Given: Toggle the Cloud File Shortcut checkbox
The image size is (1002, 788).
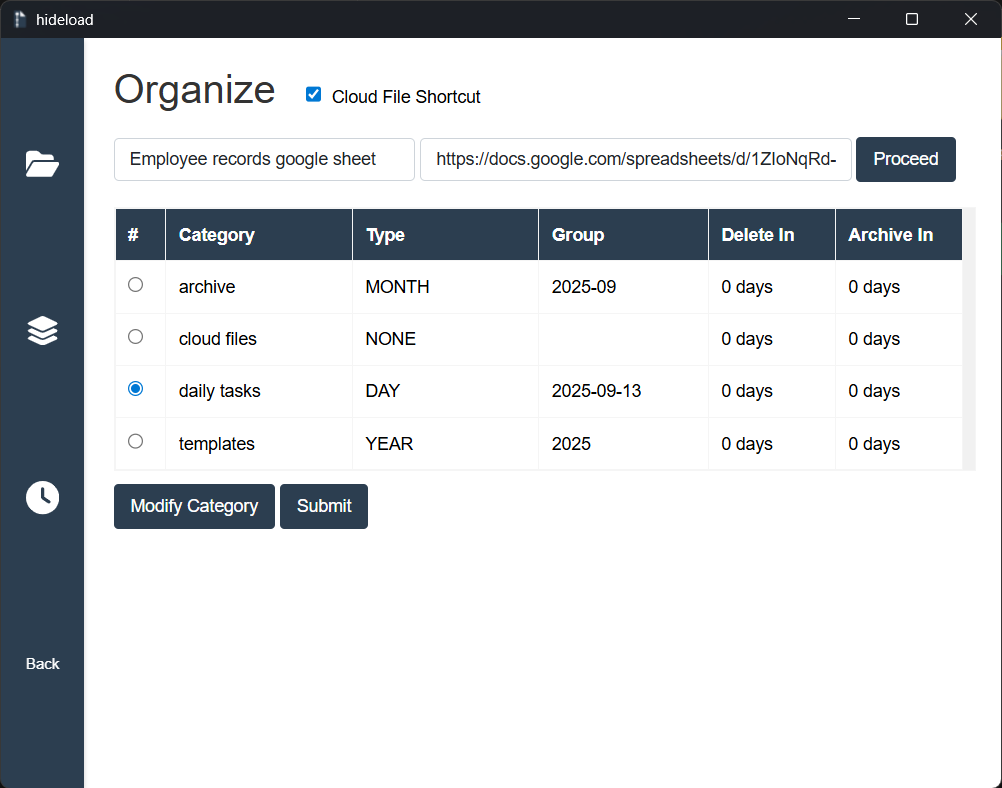Looking at the screenshot, I should coord(313,94).
